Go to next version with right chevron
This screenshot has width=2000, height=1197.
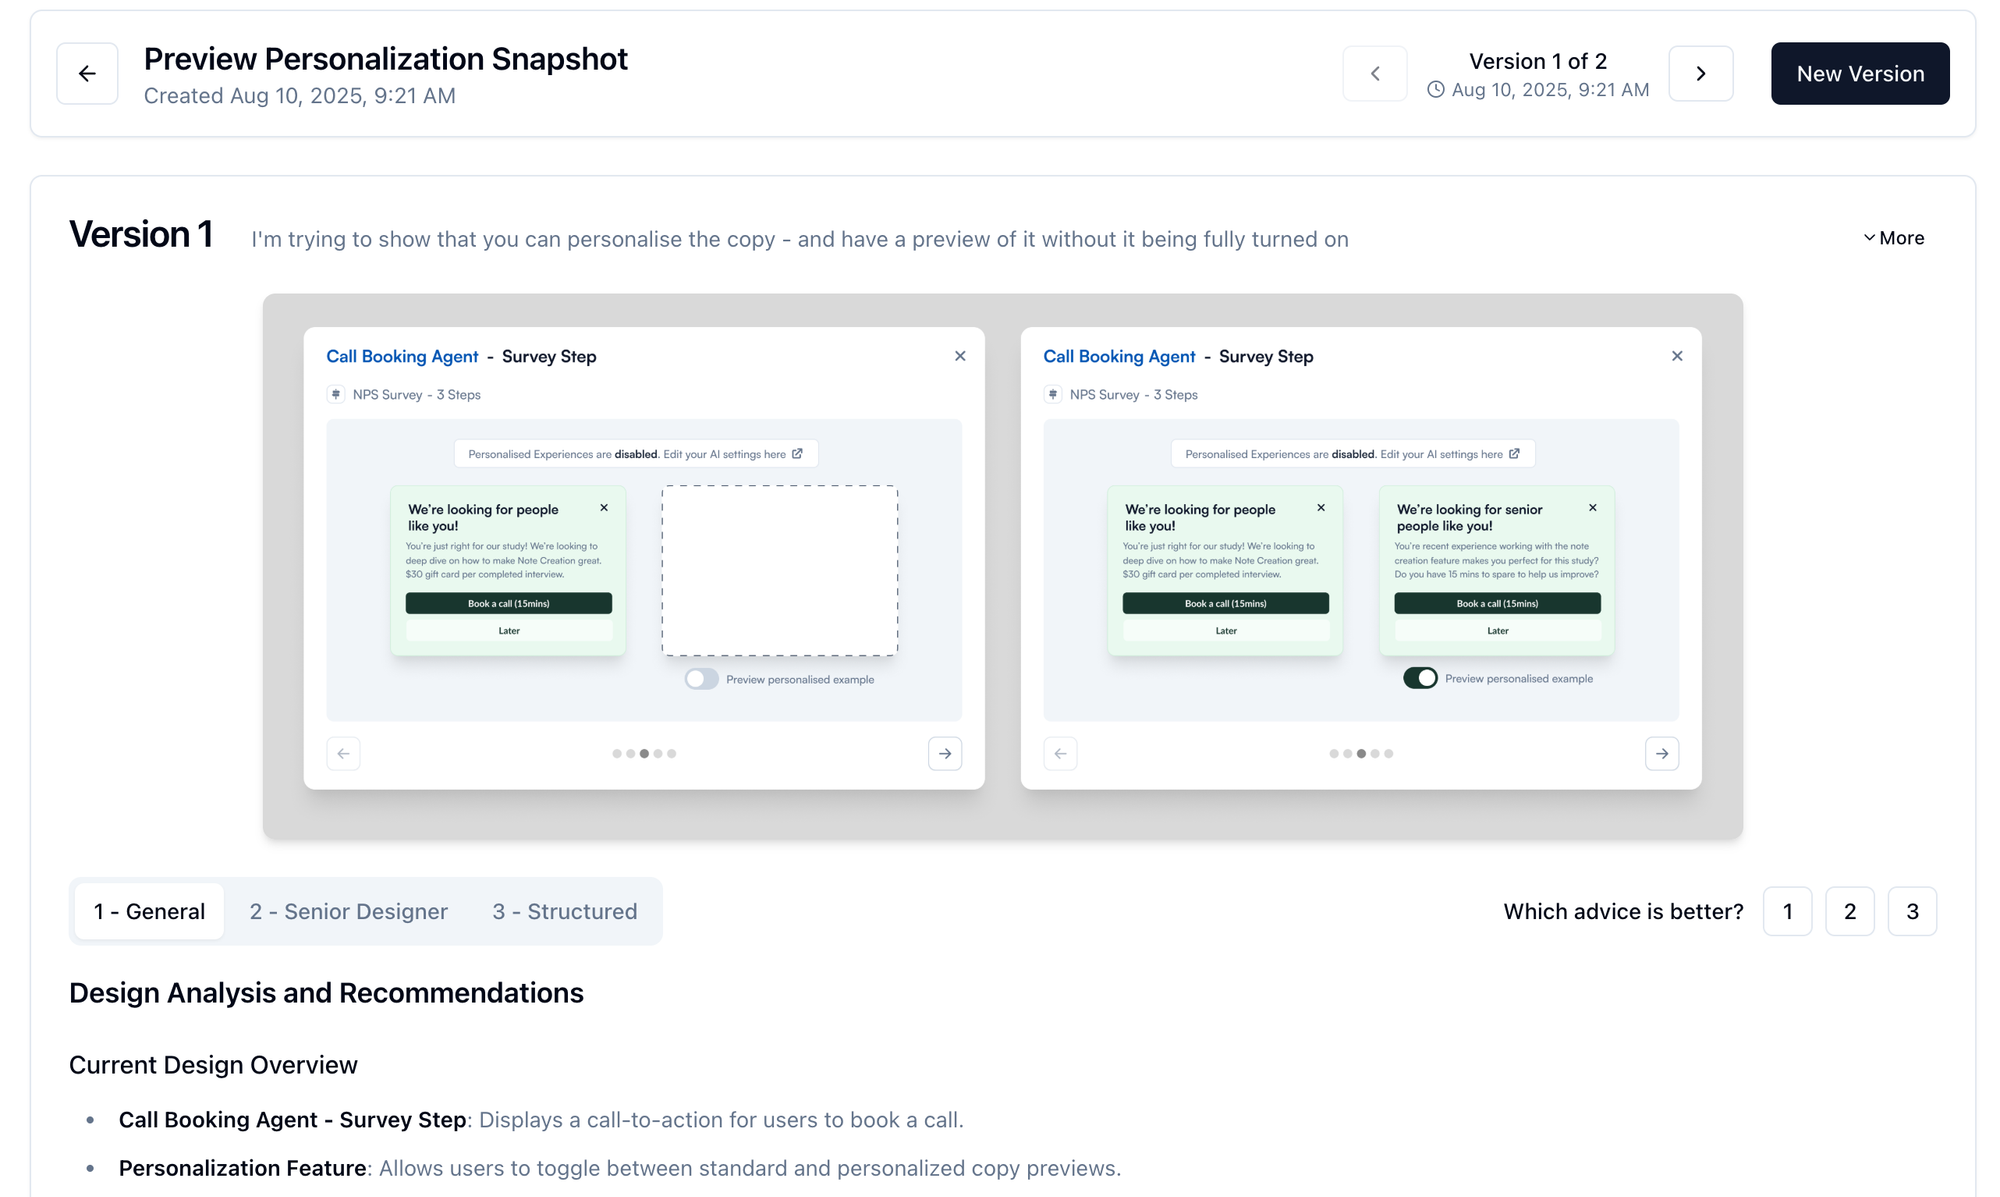tap(1700, 74)
